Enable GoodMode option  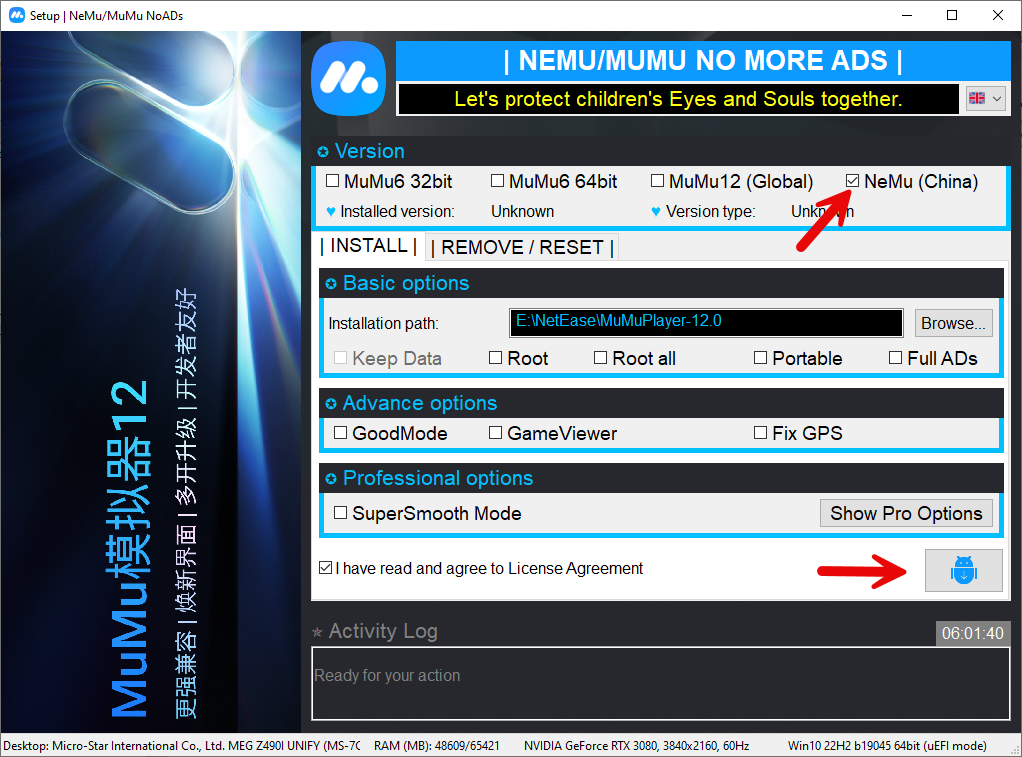coord(340,432)
